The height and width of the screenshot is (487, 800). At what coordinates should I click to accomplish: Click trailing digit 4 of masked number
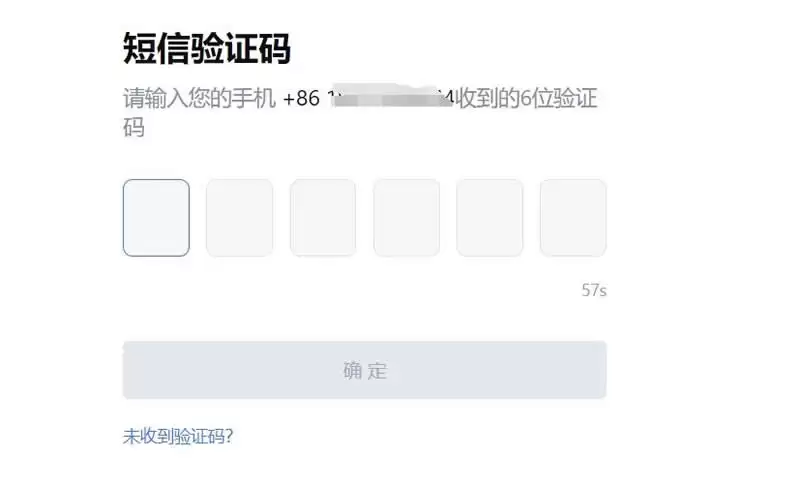449,100
